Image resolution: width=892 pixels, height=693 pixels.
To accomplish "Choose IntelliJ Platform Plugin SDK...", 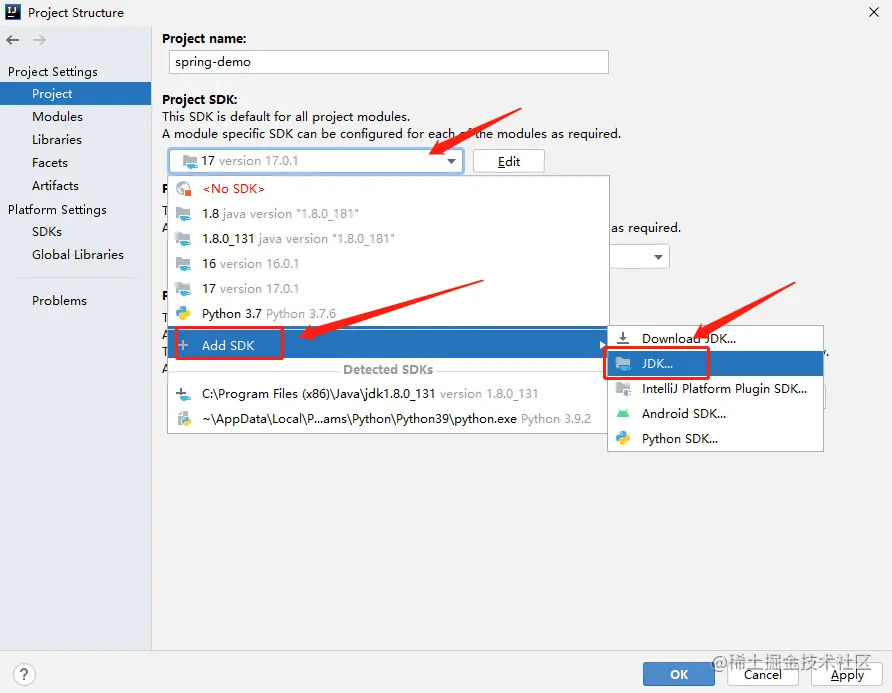I will (x=716, y=389).
